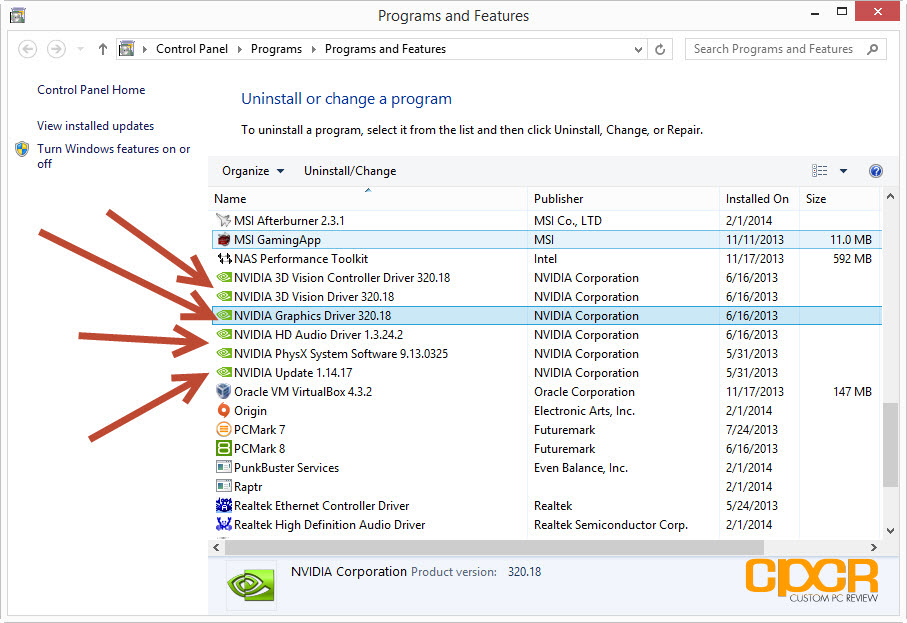Click Control Panel in the breadcrumb

[x=192, y=49]
